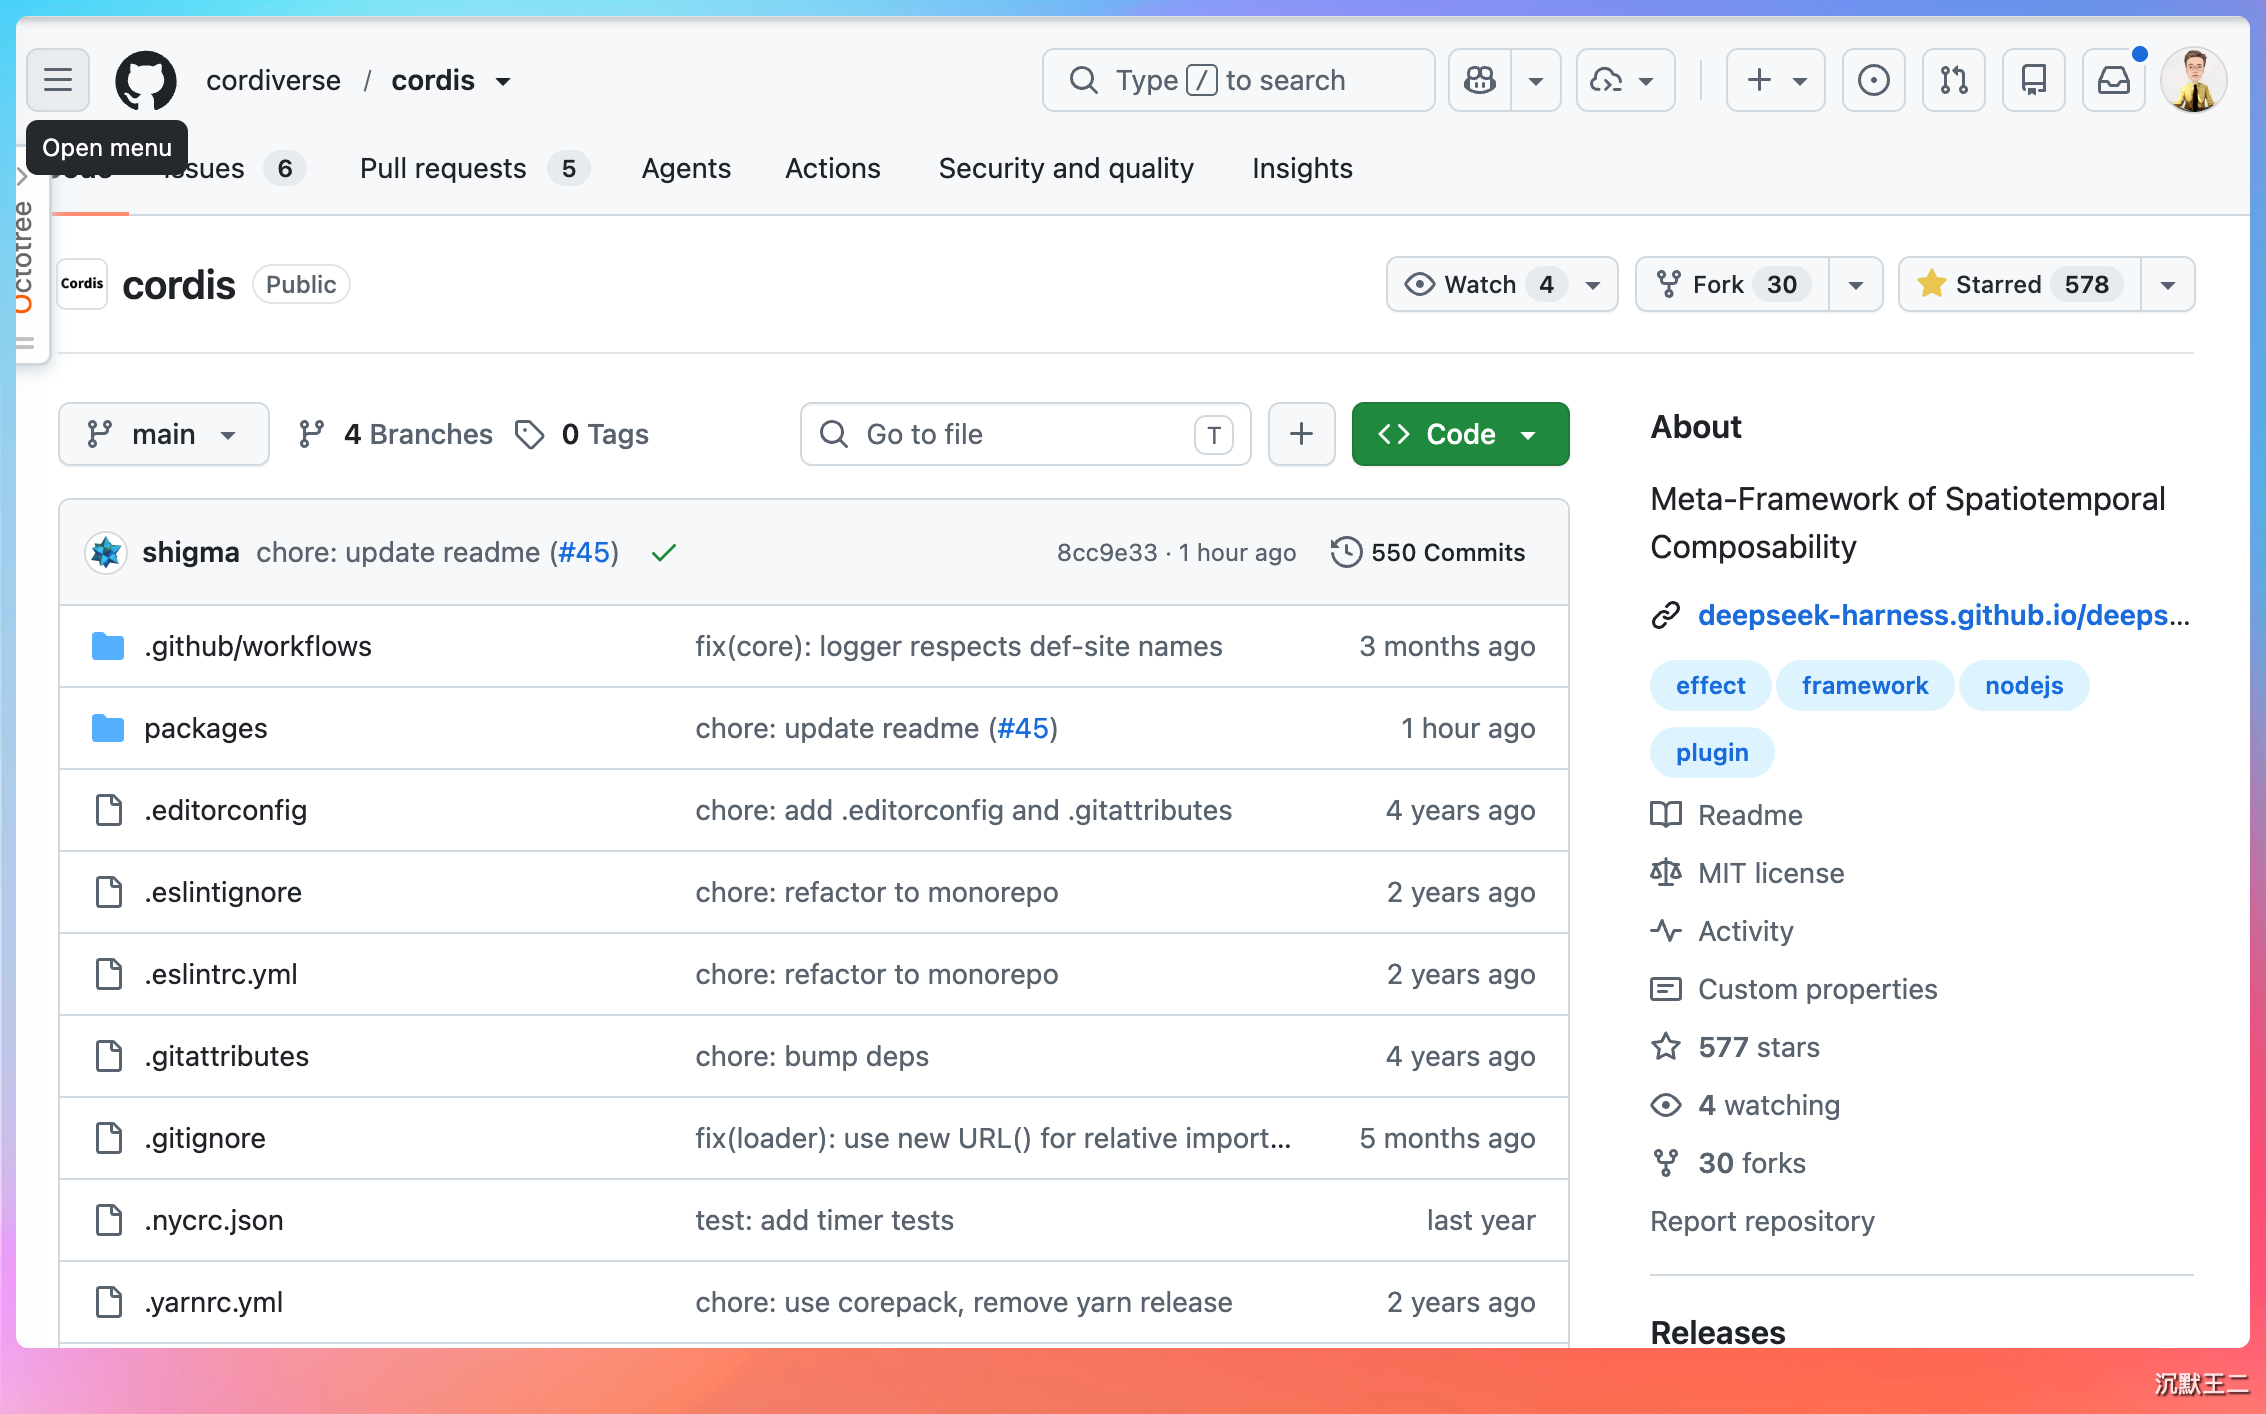Focus the Go to file input

(1025, 434)
